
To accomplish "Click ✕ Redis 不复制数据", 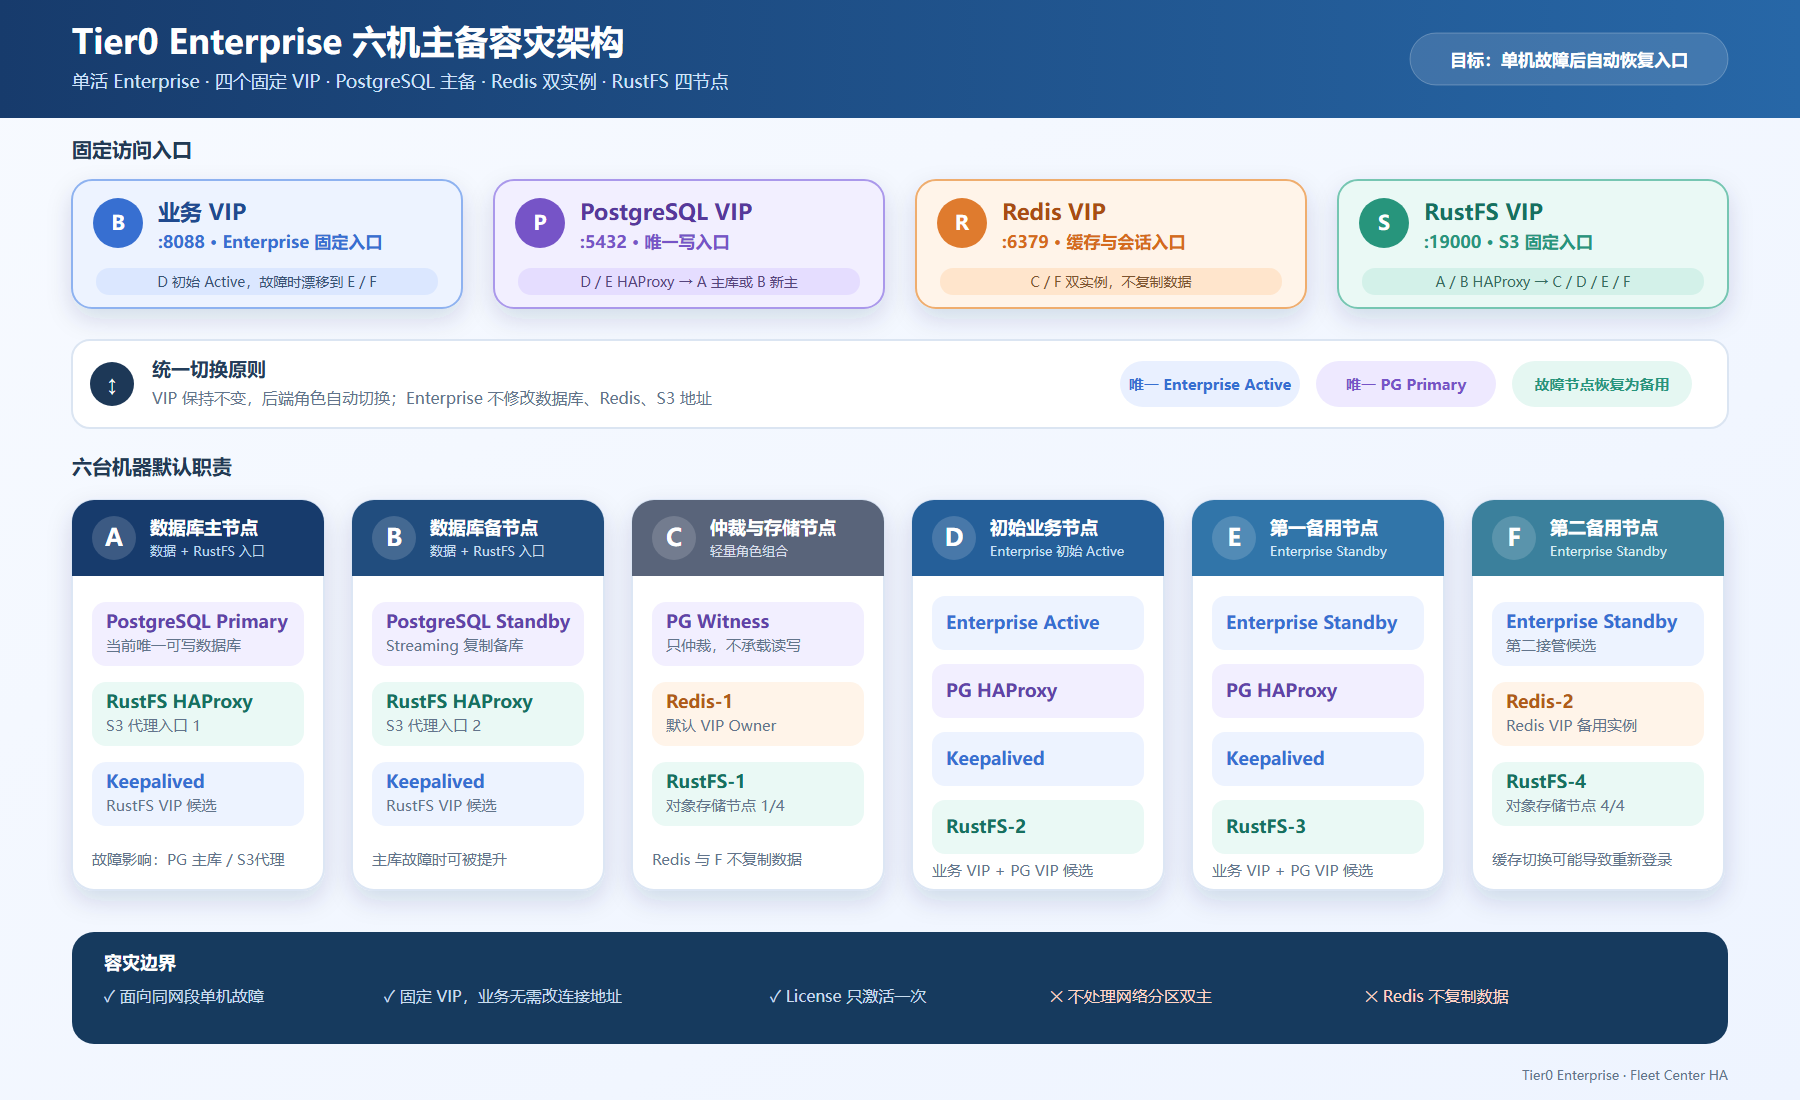I will tap(1437, 996).
